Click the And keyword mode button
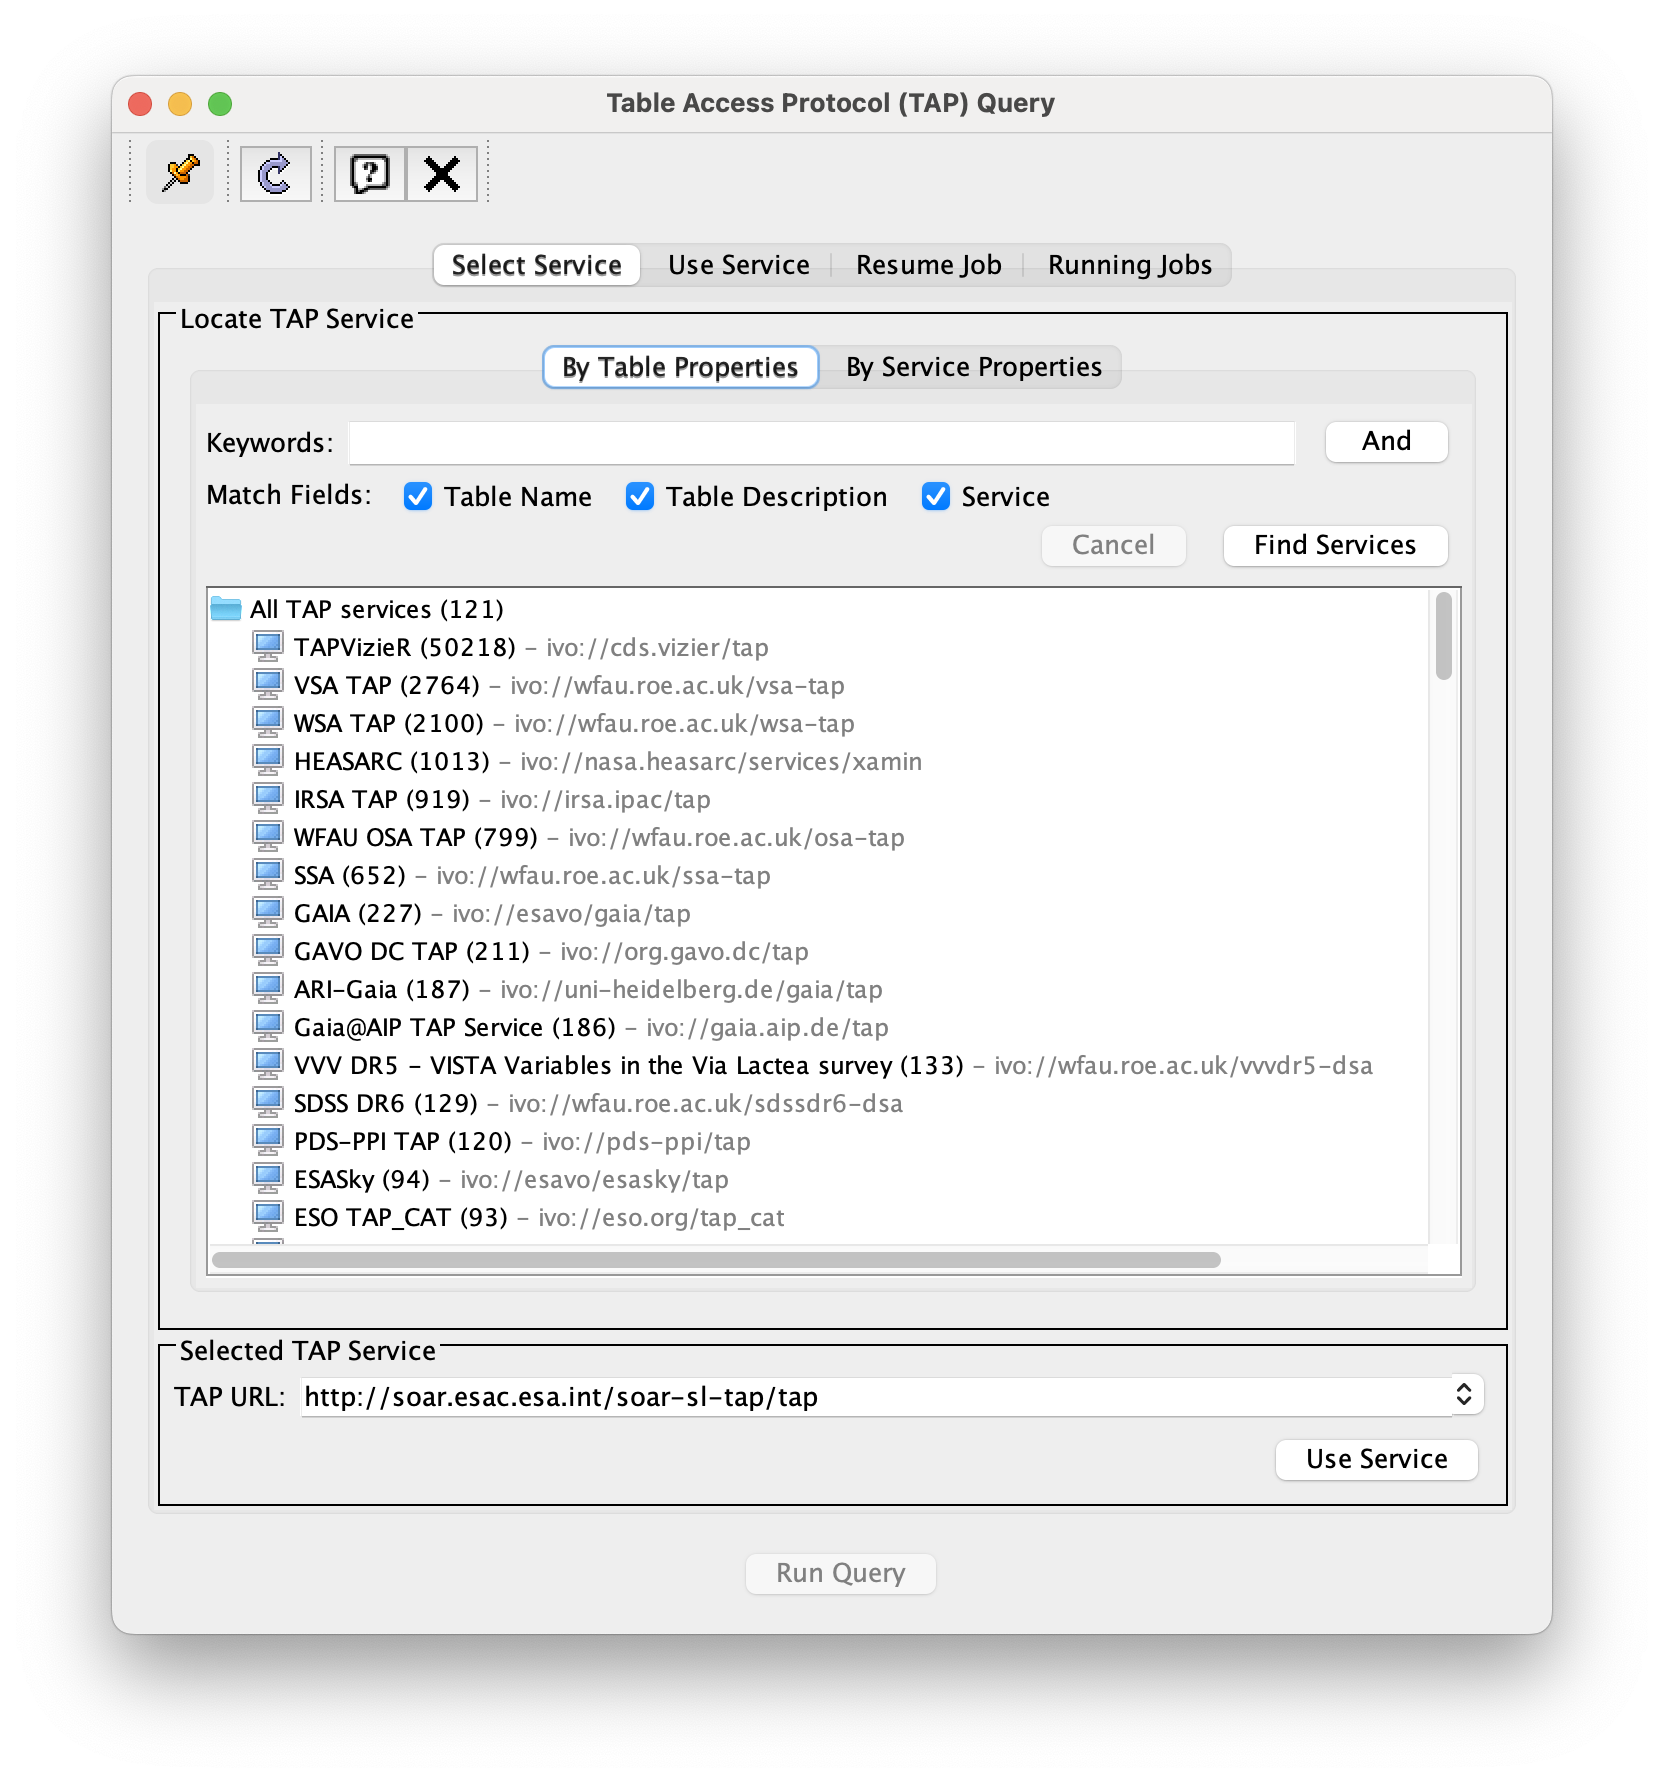 1386,441
